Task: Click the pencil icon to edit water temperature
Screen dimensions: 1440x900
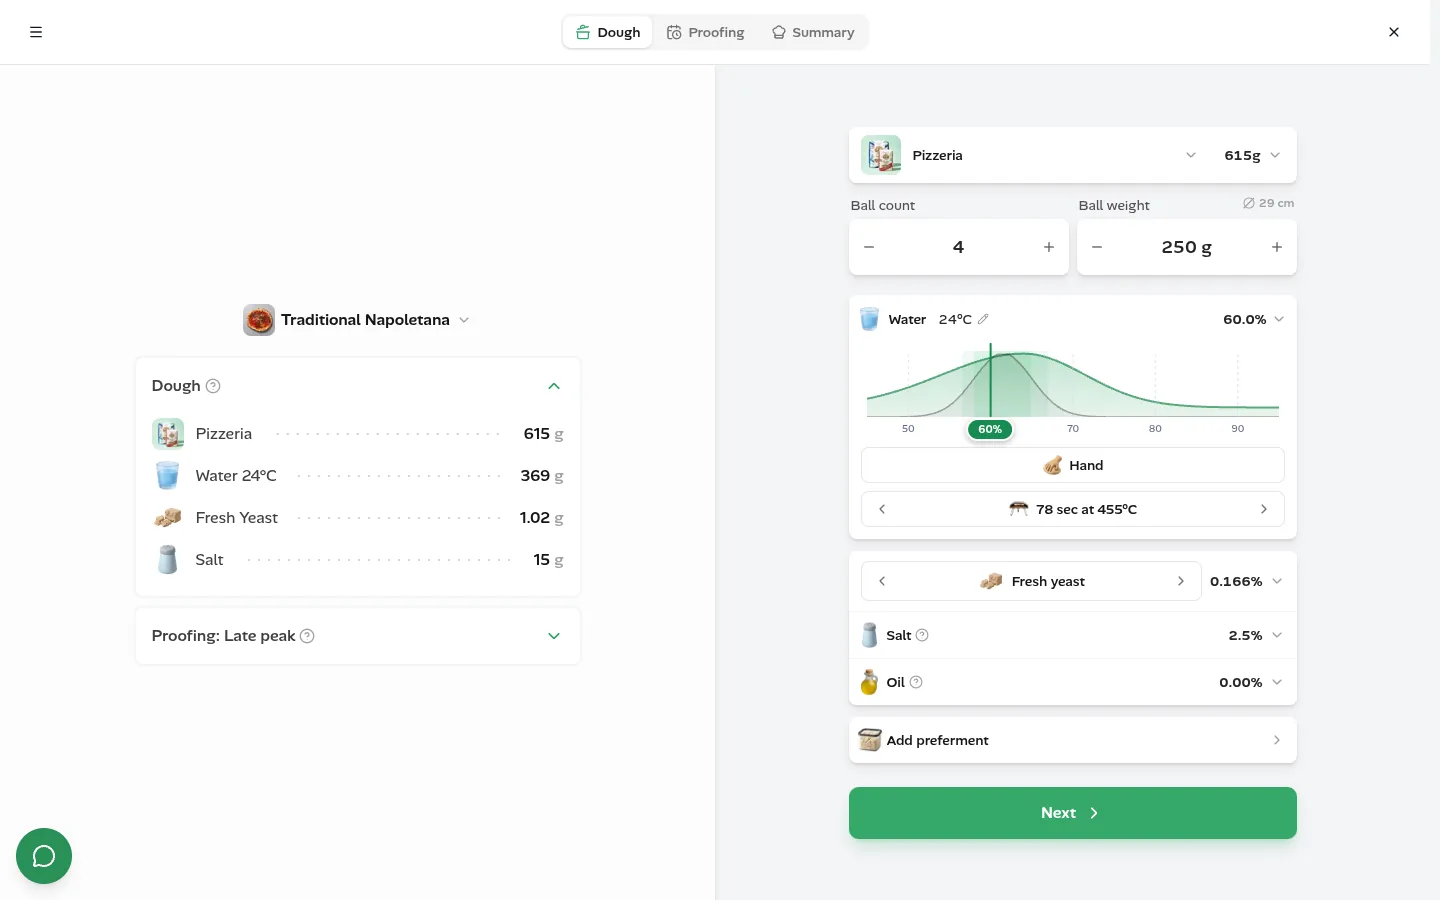Action: (x=983, y=319)
